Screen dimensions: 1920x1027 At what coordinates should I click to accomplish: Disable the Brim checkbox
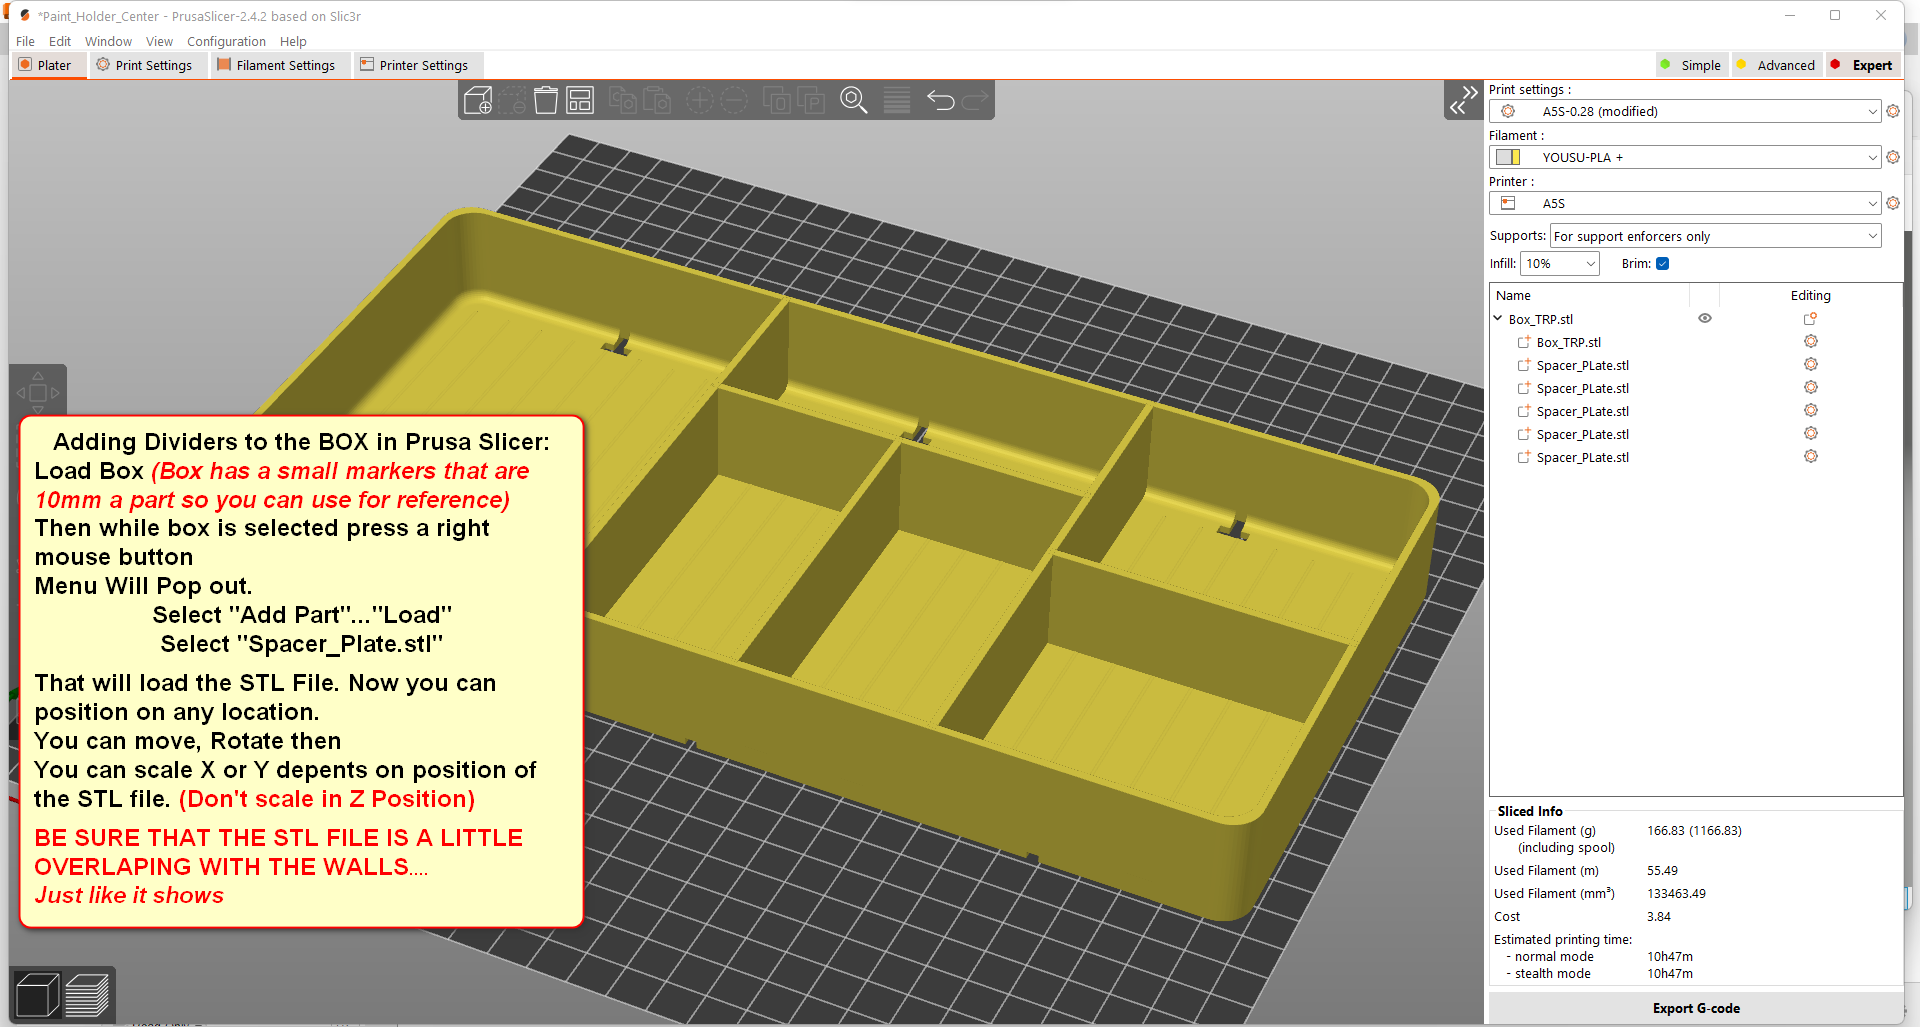1663,263
